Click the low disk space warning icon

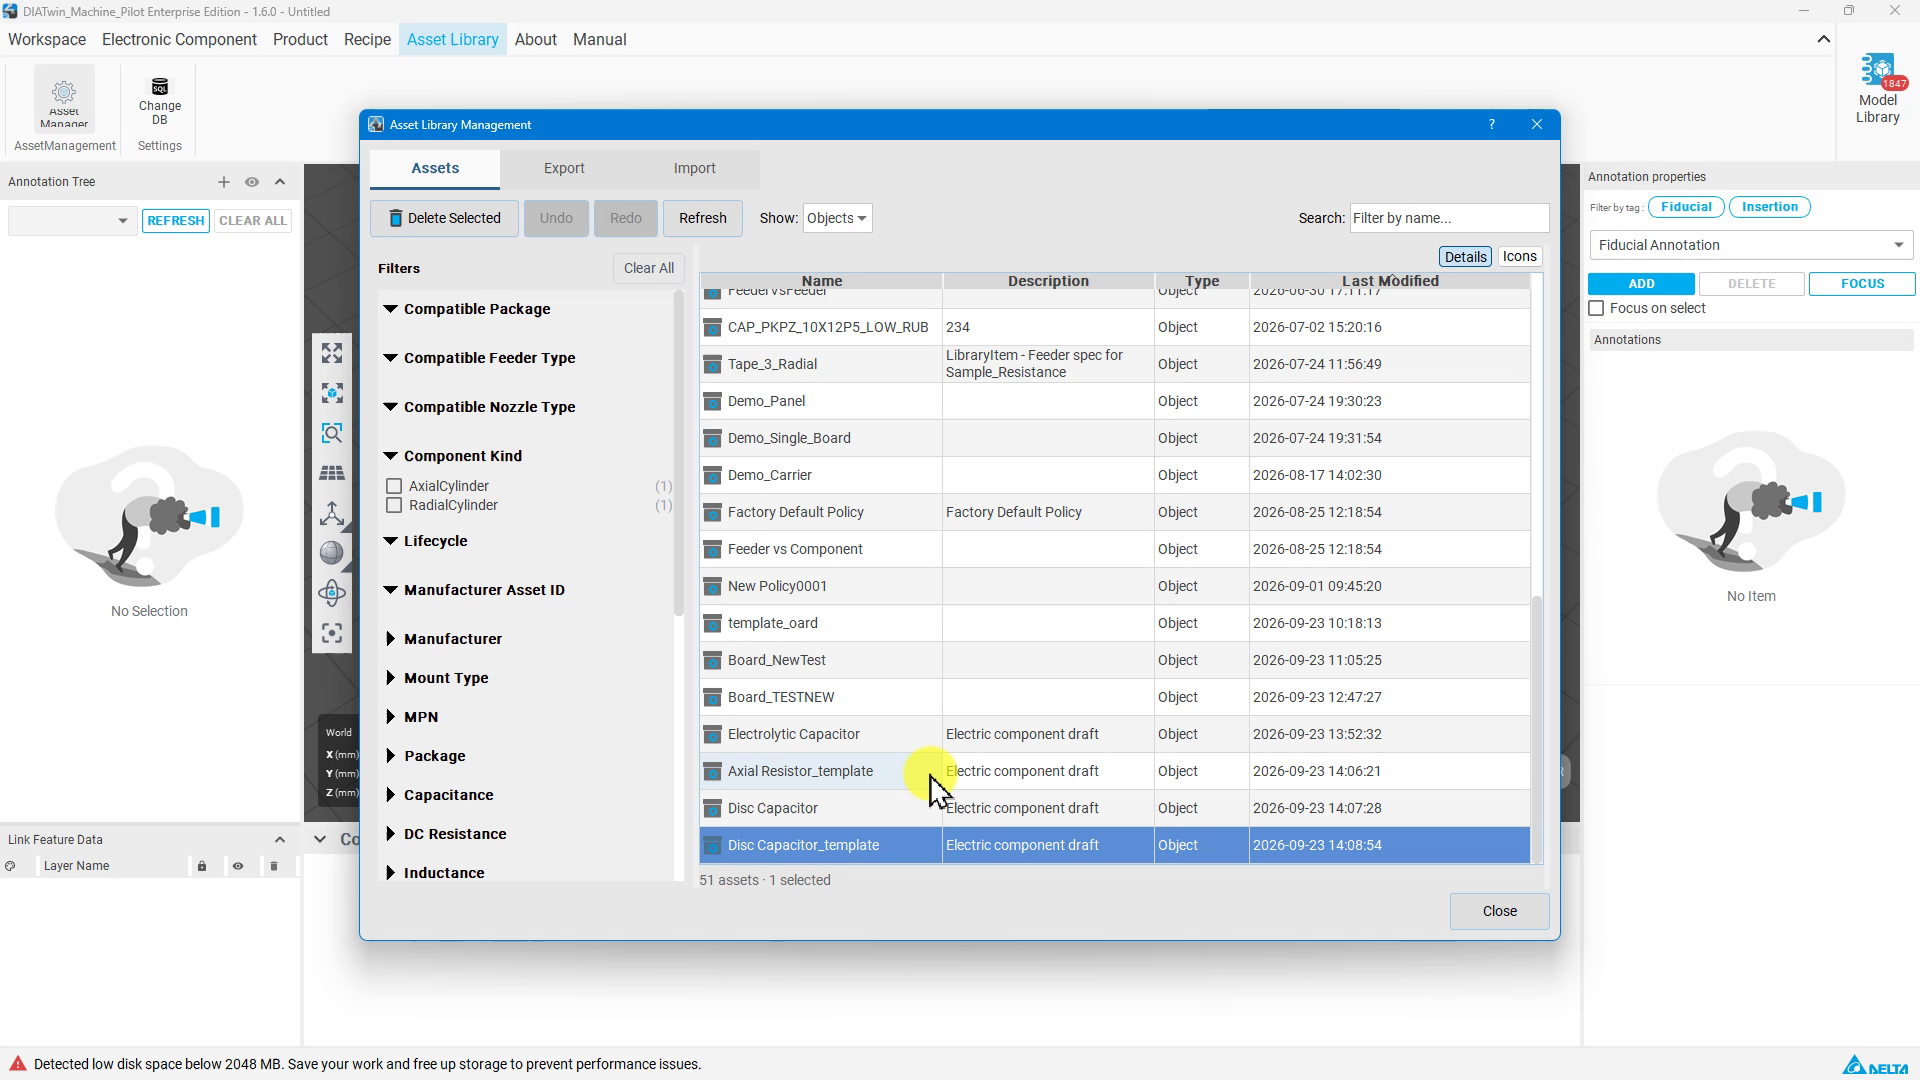coord(17,1064)
